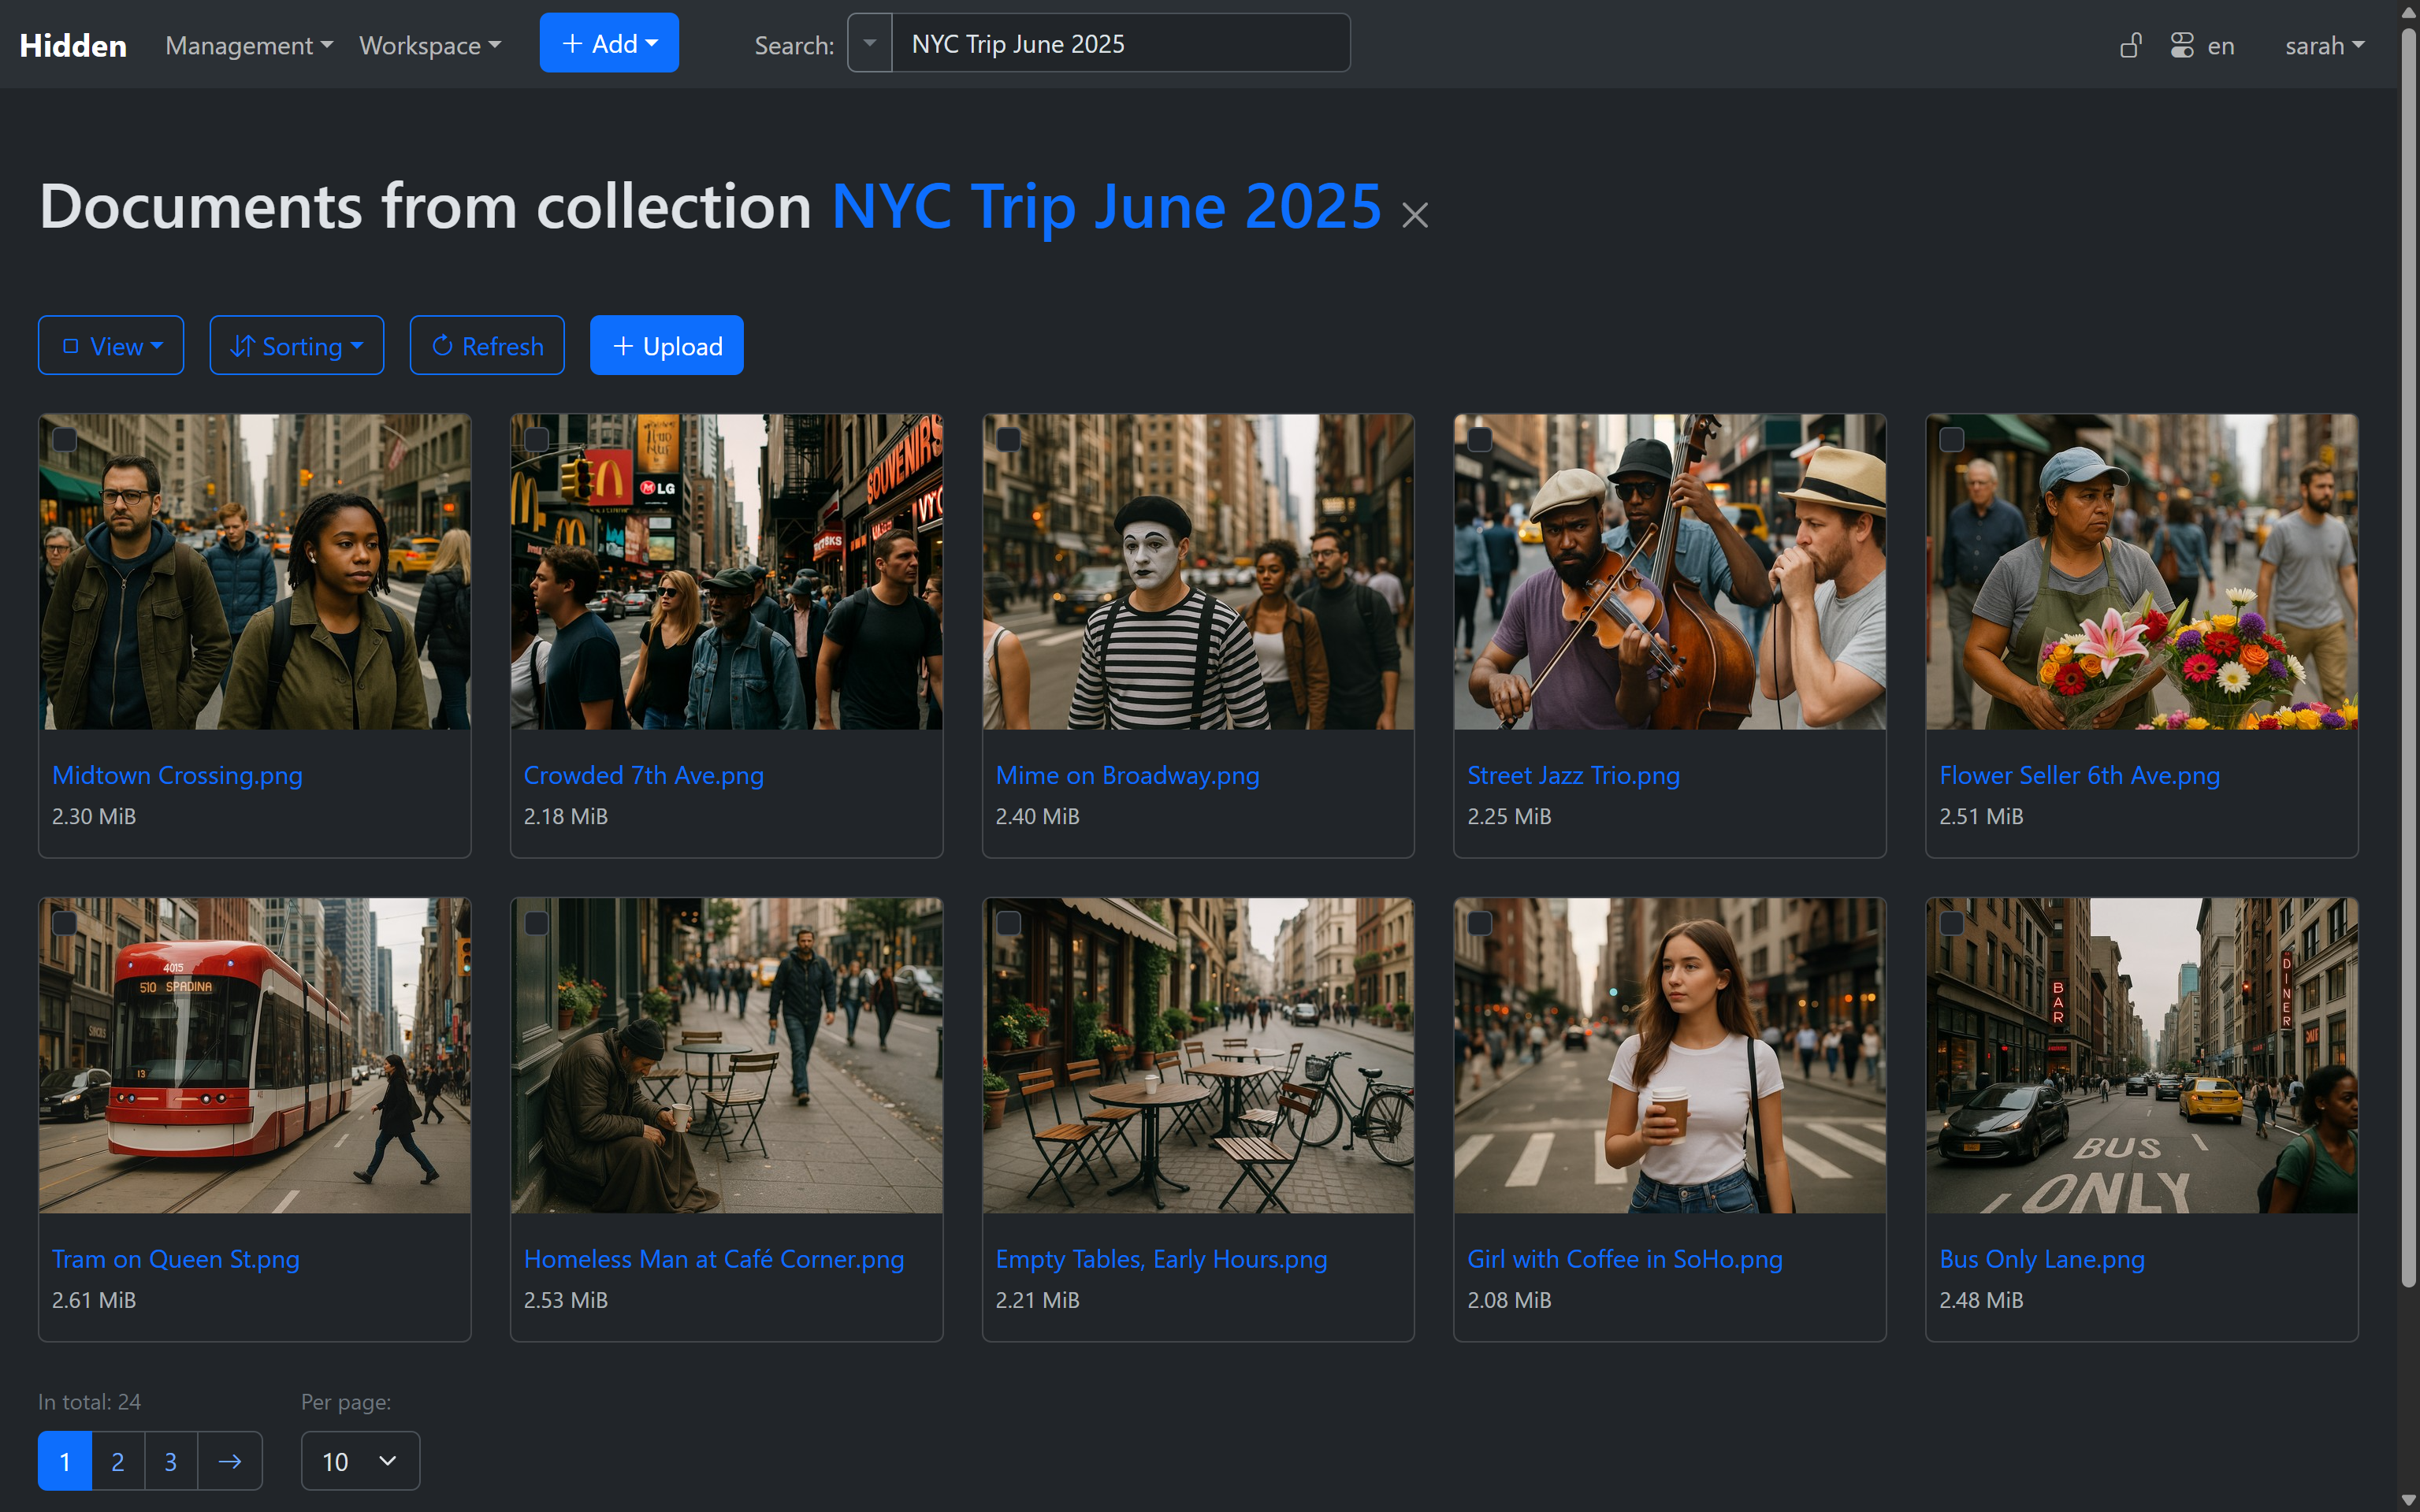
Task: Select the Crowded 7th Ave.png checkbox
Action: 537,440
